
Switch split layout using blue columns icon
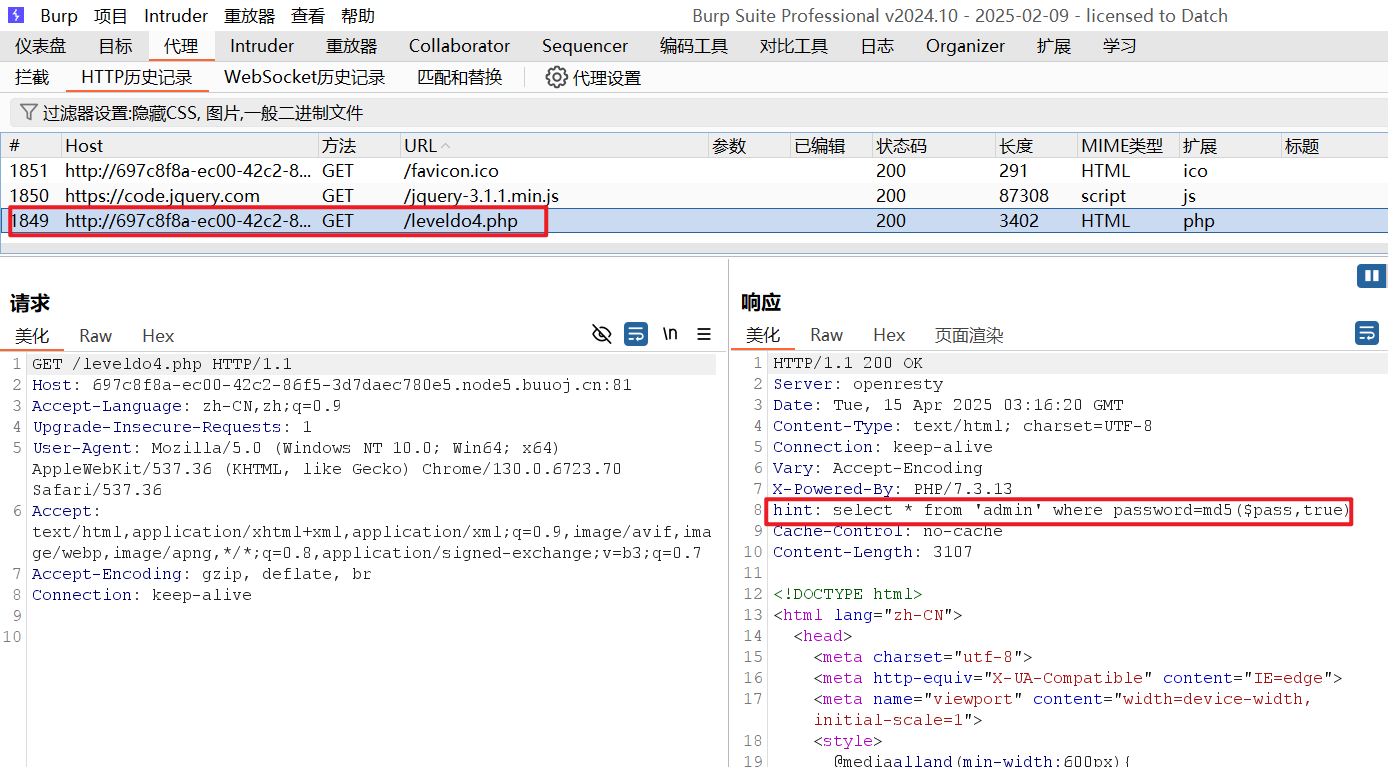[1371, 275]
